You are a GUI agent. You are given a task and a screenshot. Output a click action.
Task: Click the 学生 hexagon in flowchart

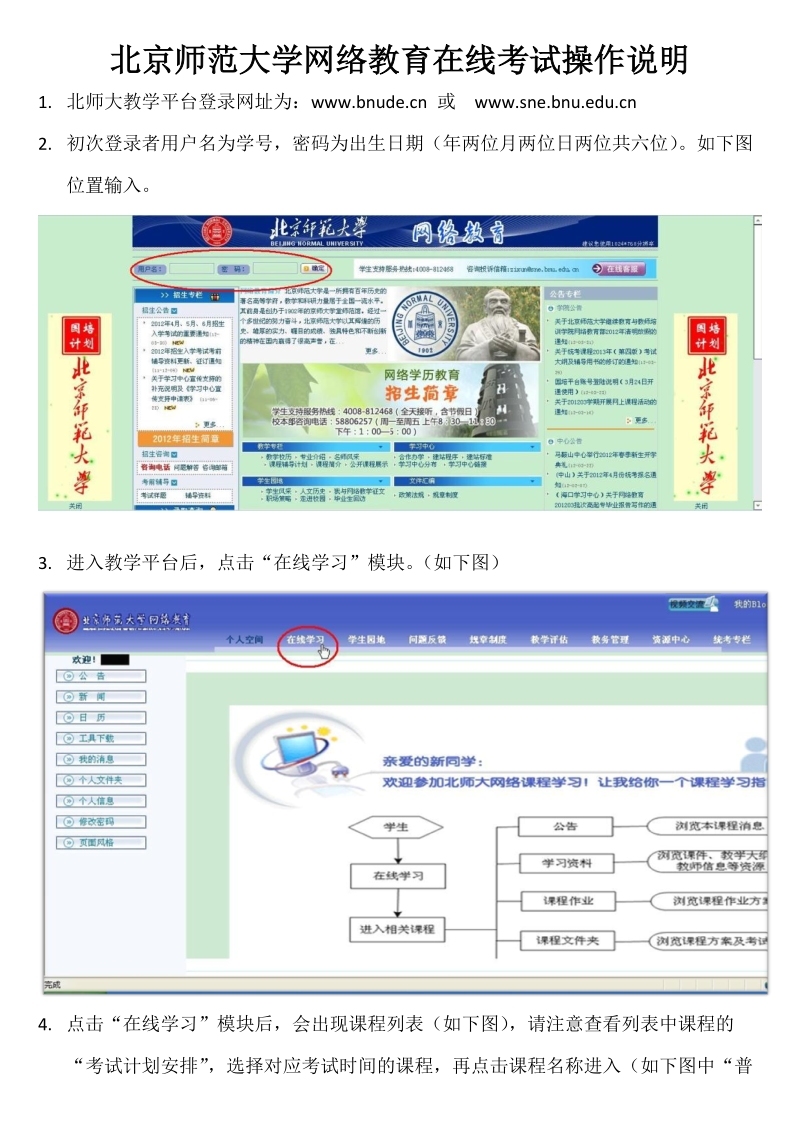point(396,827)
